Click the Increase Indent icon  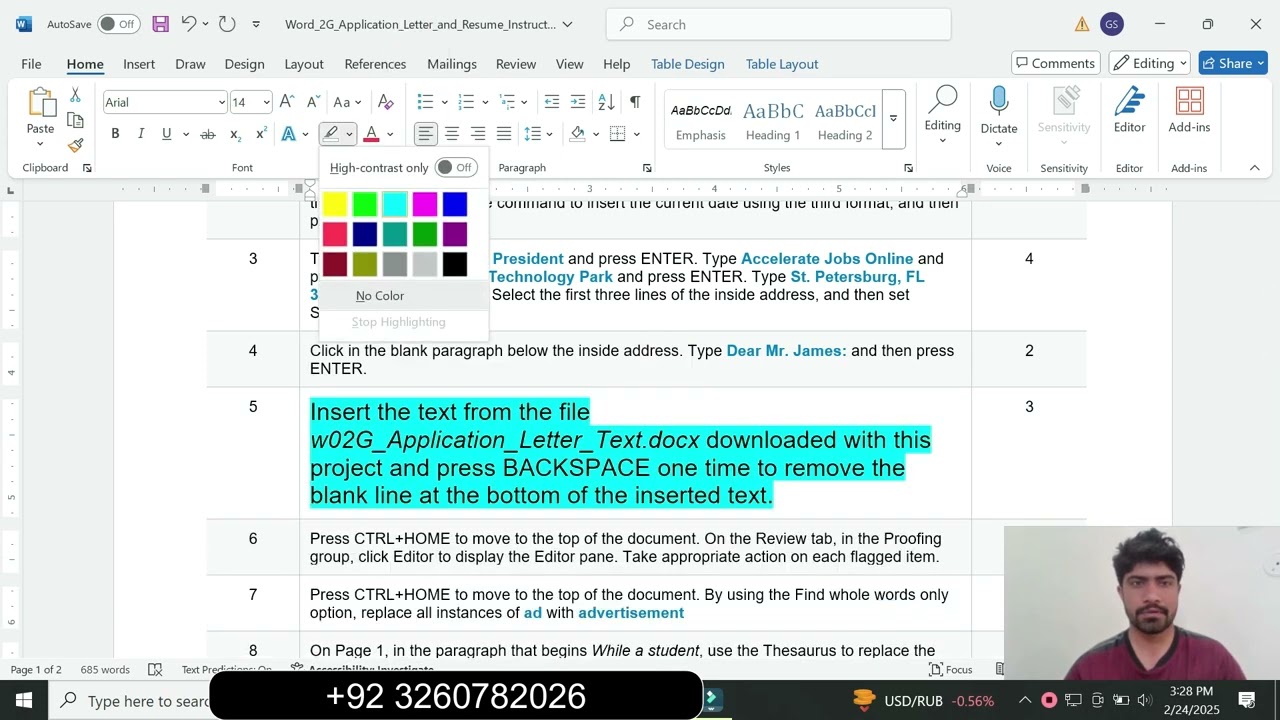578,102
